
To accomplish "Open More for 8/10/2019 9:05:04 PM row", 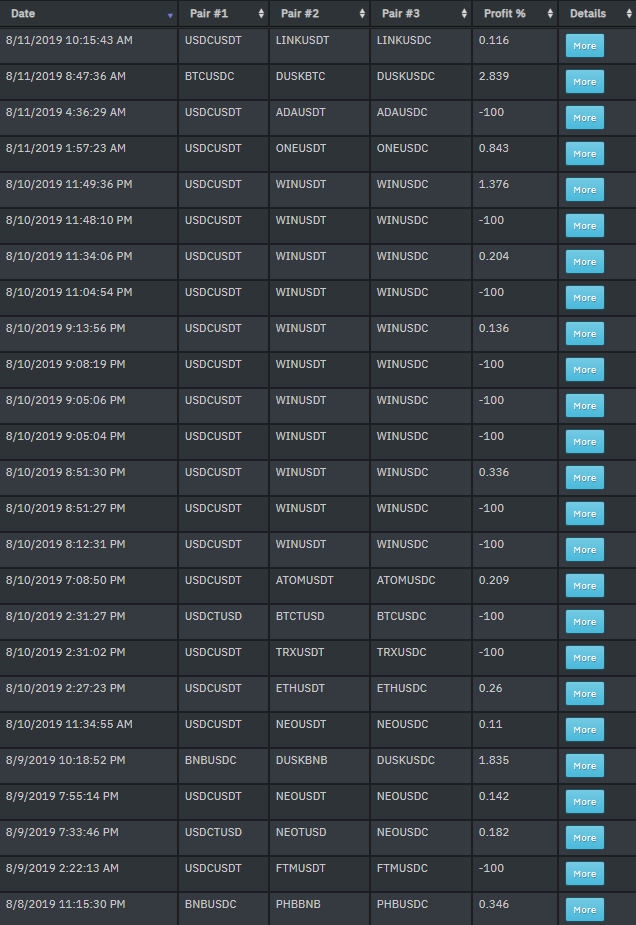I will click(585, 442).
